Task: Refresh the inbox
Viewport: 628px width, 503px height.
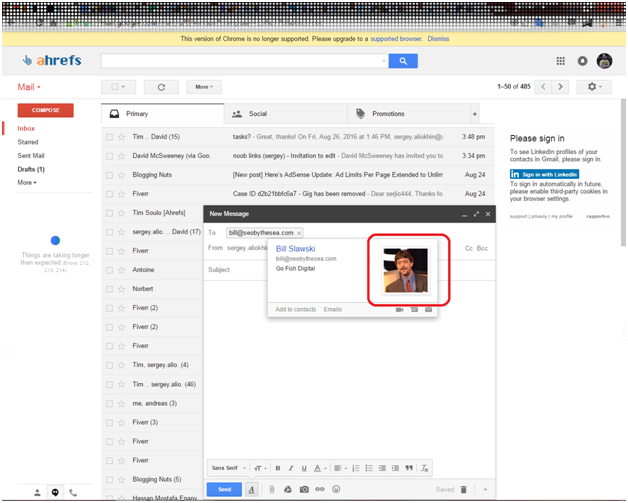Action: tap(161, 87)
